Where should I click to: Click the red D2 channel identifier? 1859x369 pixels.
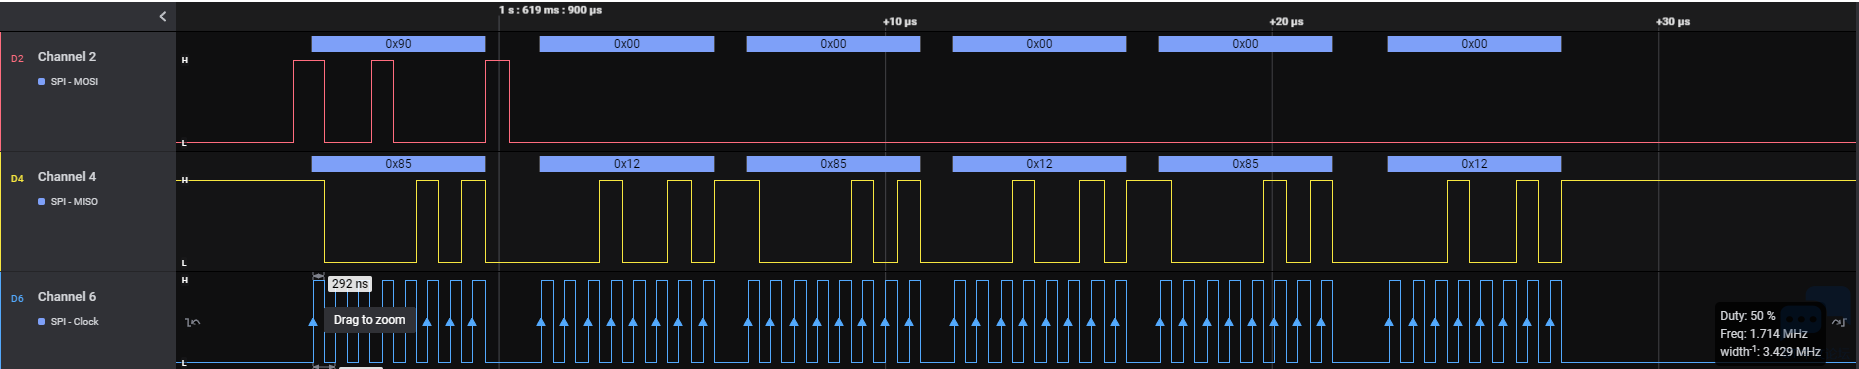click(17, 59)
